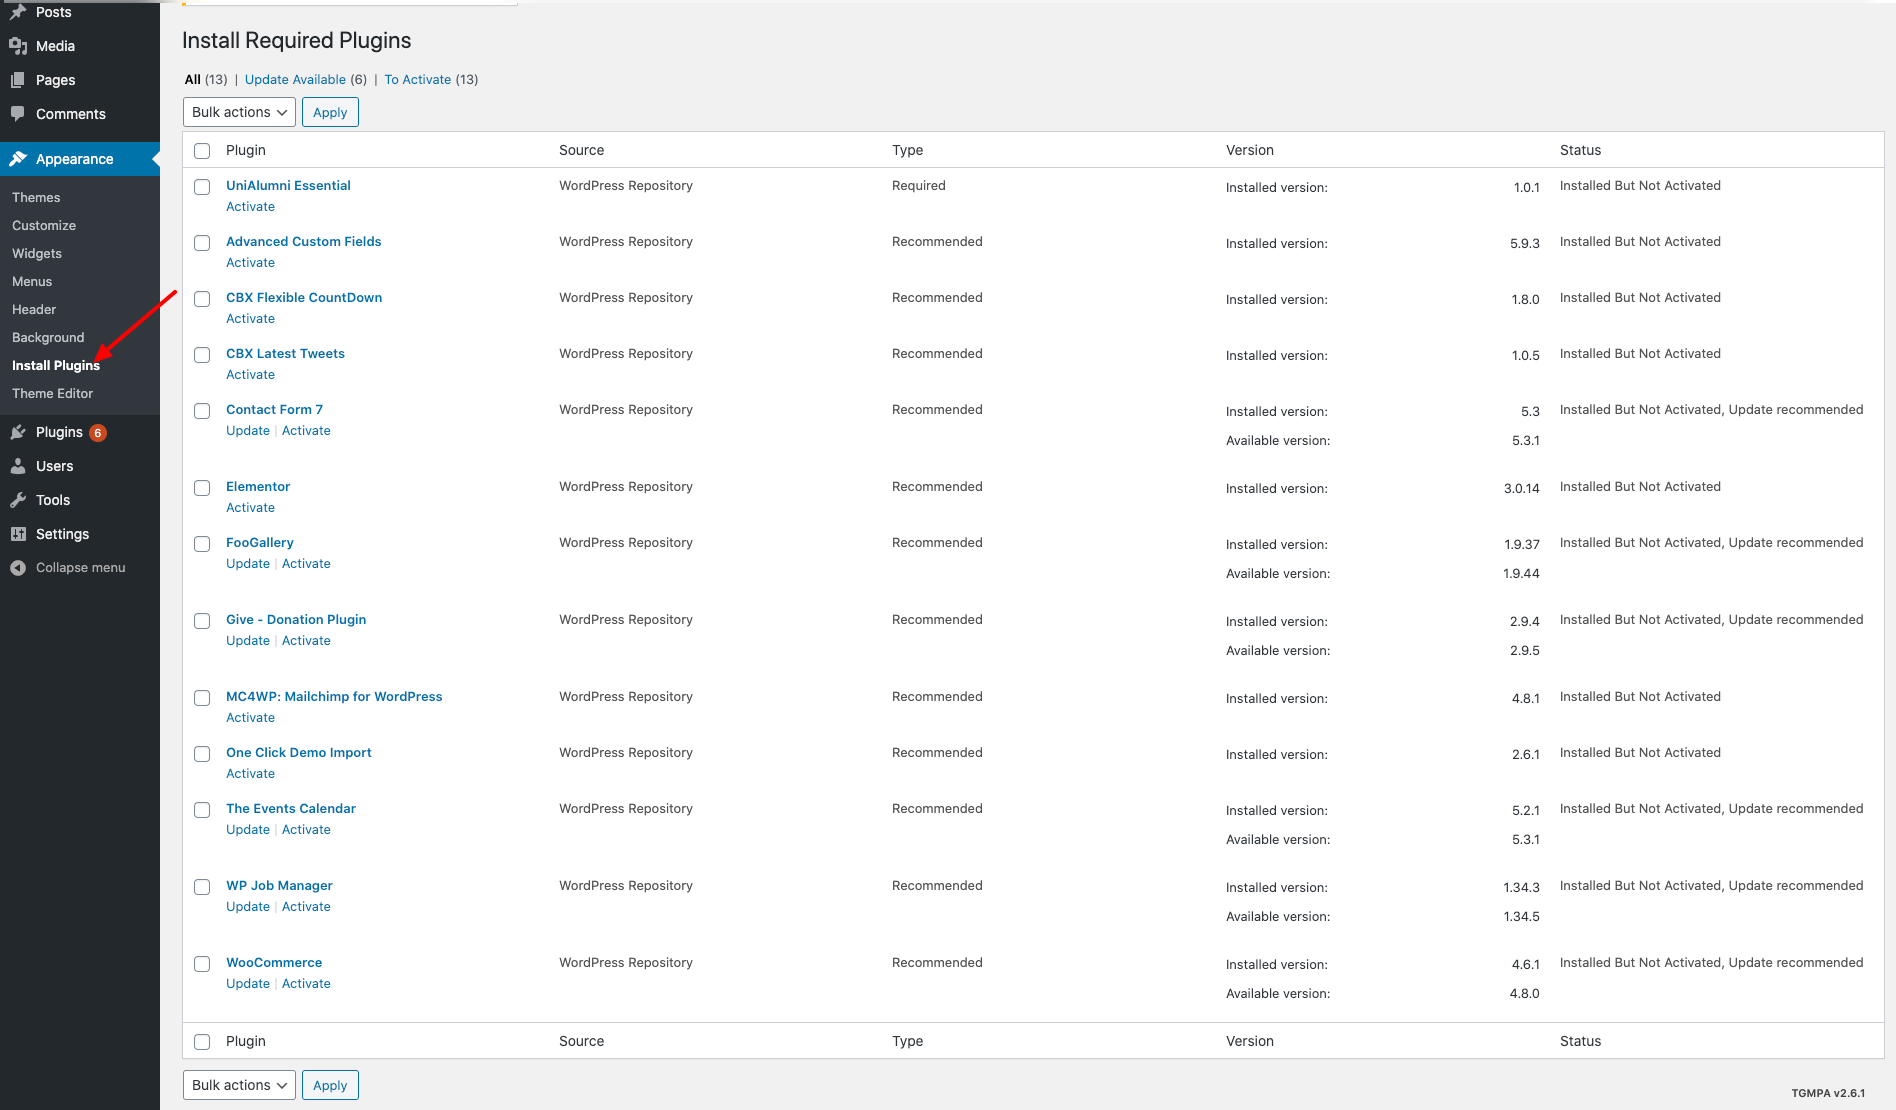This screenshot has height=1110, width=1896.
Task: Open Customize submenu item
Action: tap(44, 226)
